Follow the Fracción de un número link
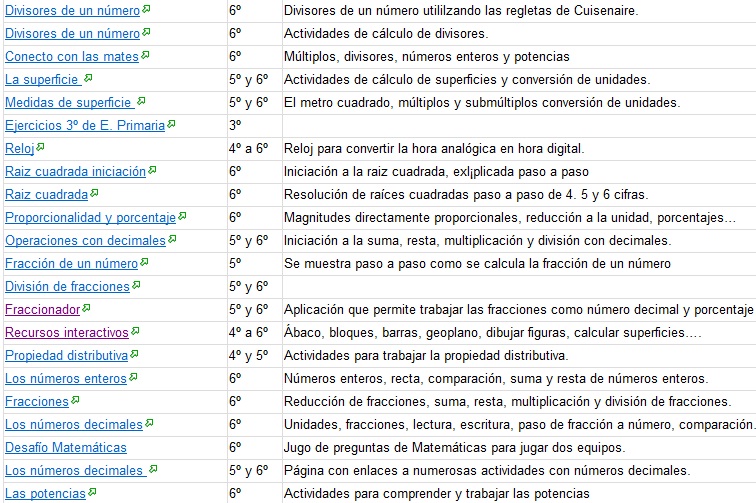The height and width of the screenshot is (503, 756). (71, 264)
